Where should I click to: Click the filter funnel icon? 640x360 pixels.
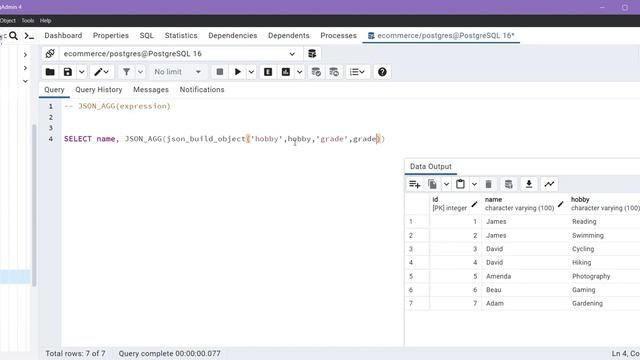[127, 72]
